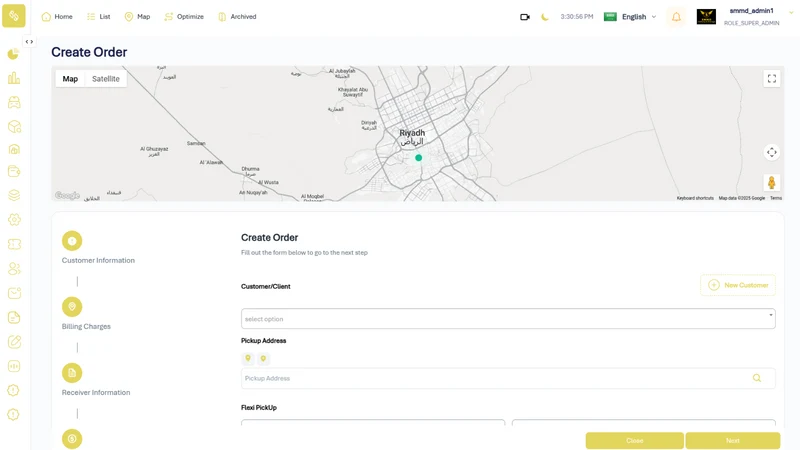
Task: Open the gear settings sidebar icon
Action: (x=14, y=219)
